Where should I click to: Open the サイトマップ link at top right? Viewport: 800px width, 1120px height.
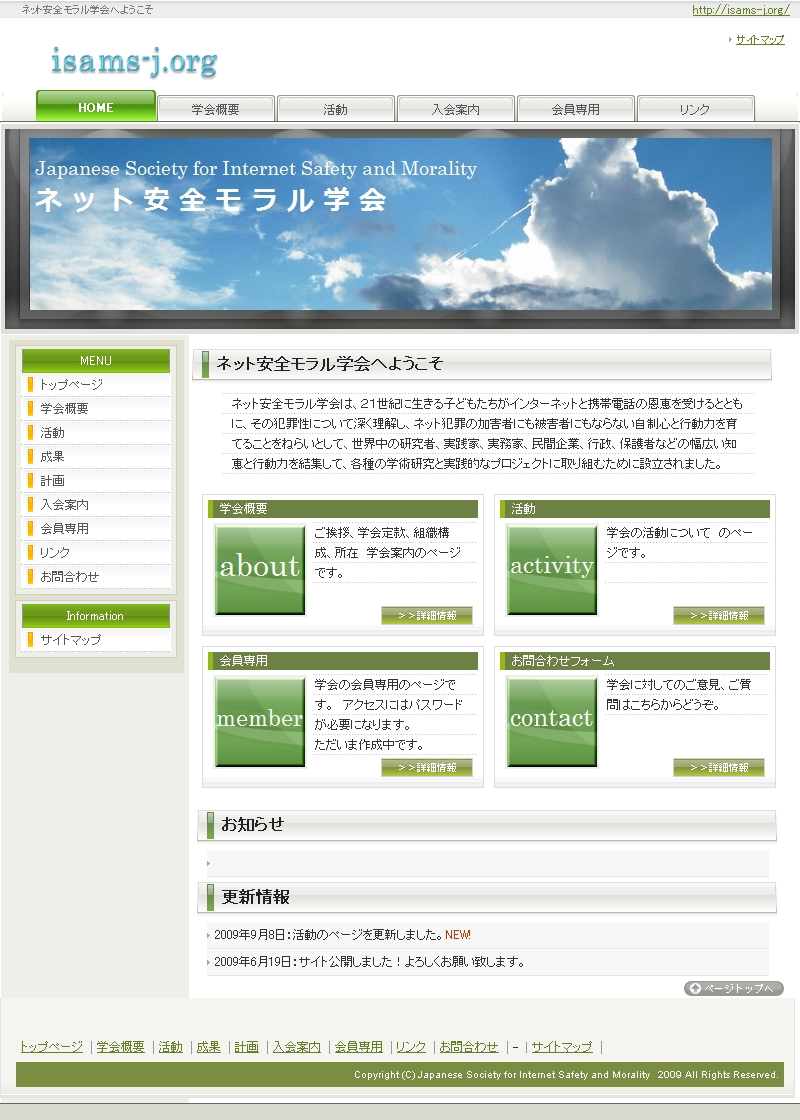pyautogui.click(x=760, y=40)
